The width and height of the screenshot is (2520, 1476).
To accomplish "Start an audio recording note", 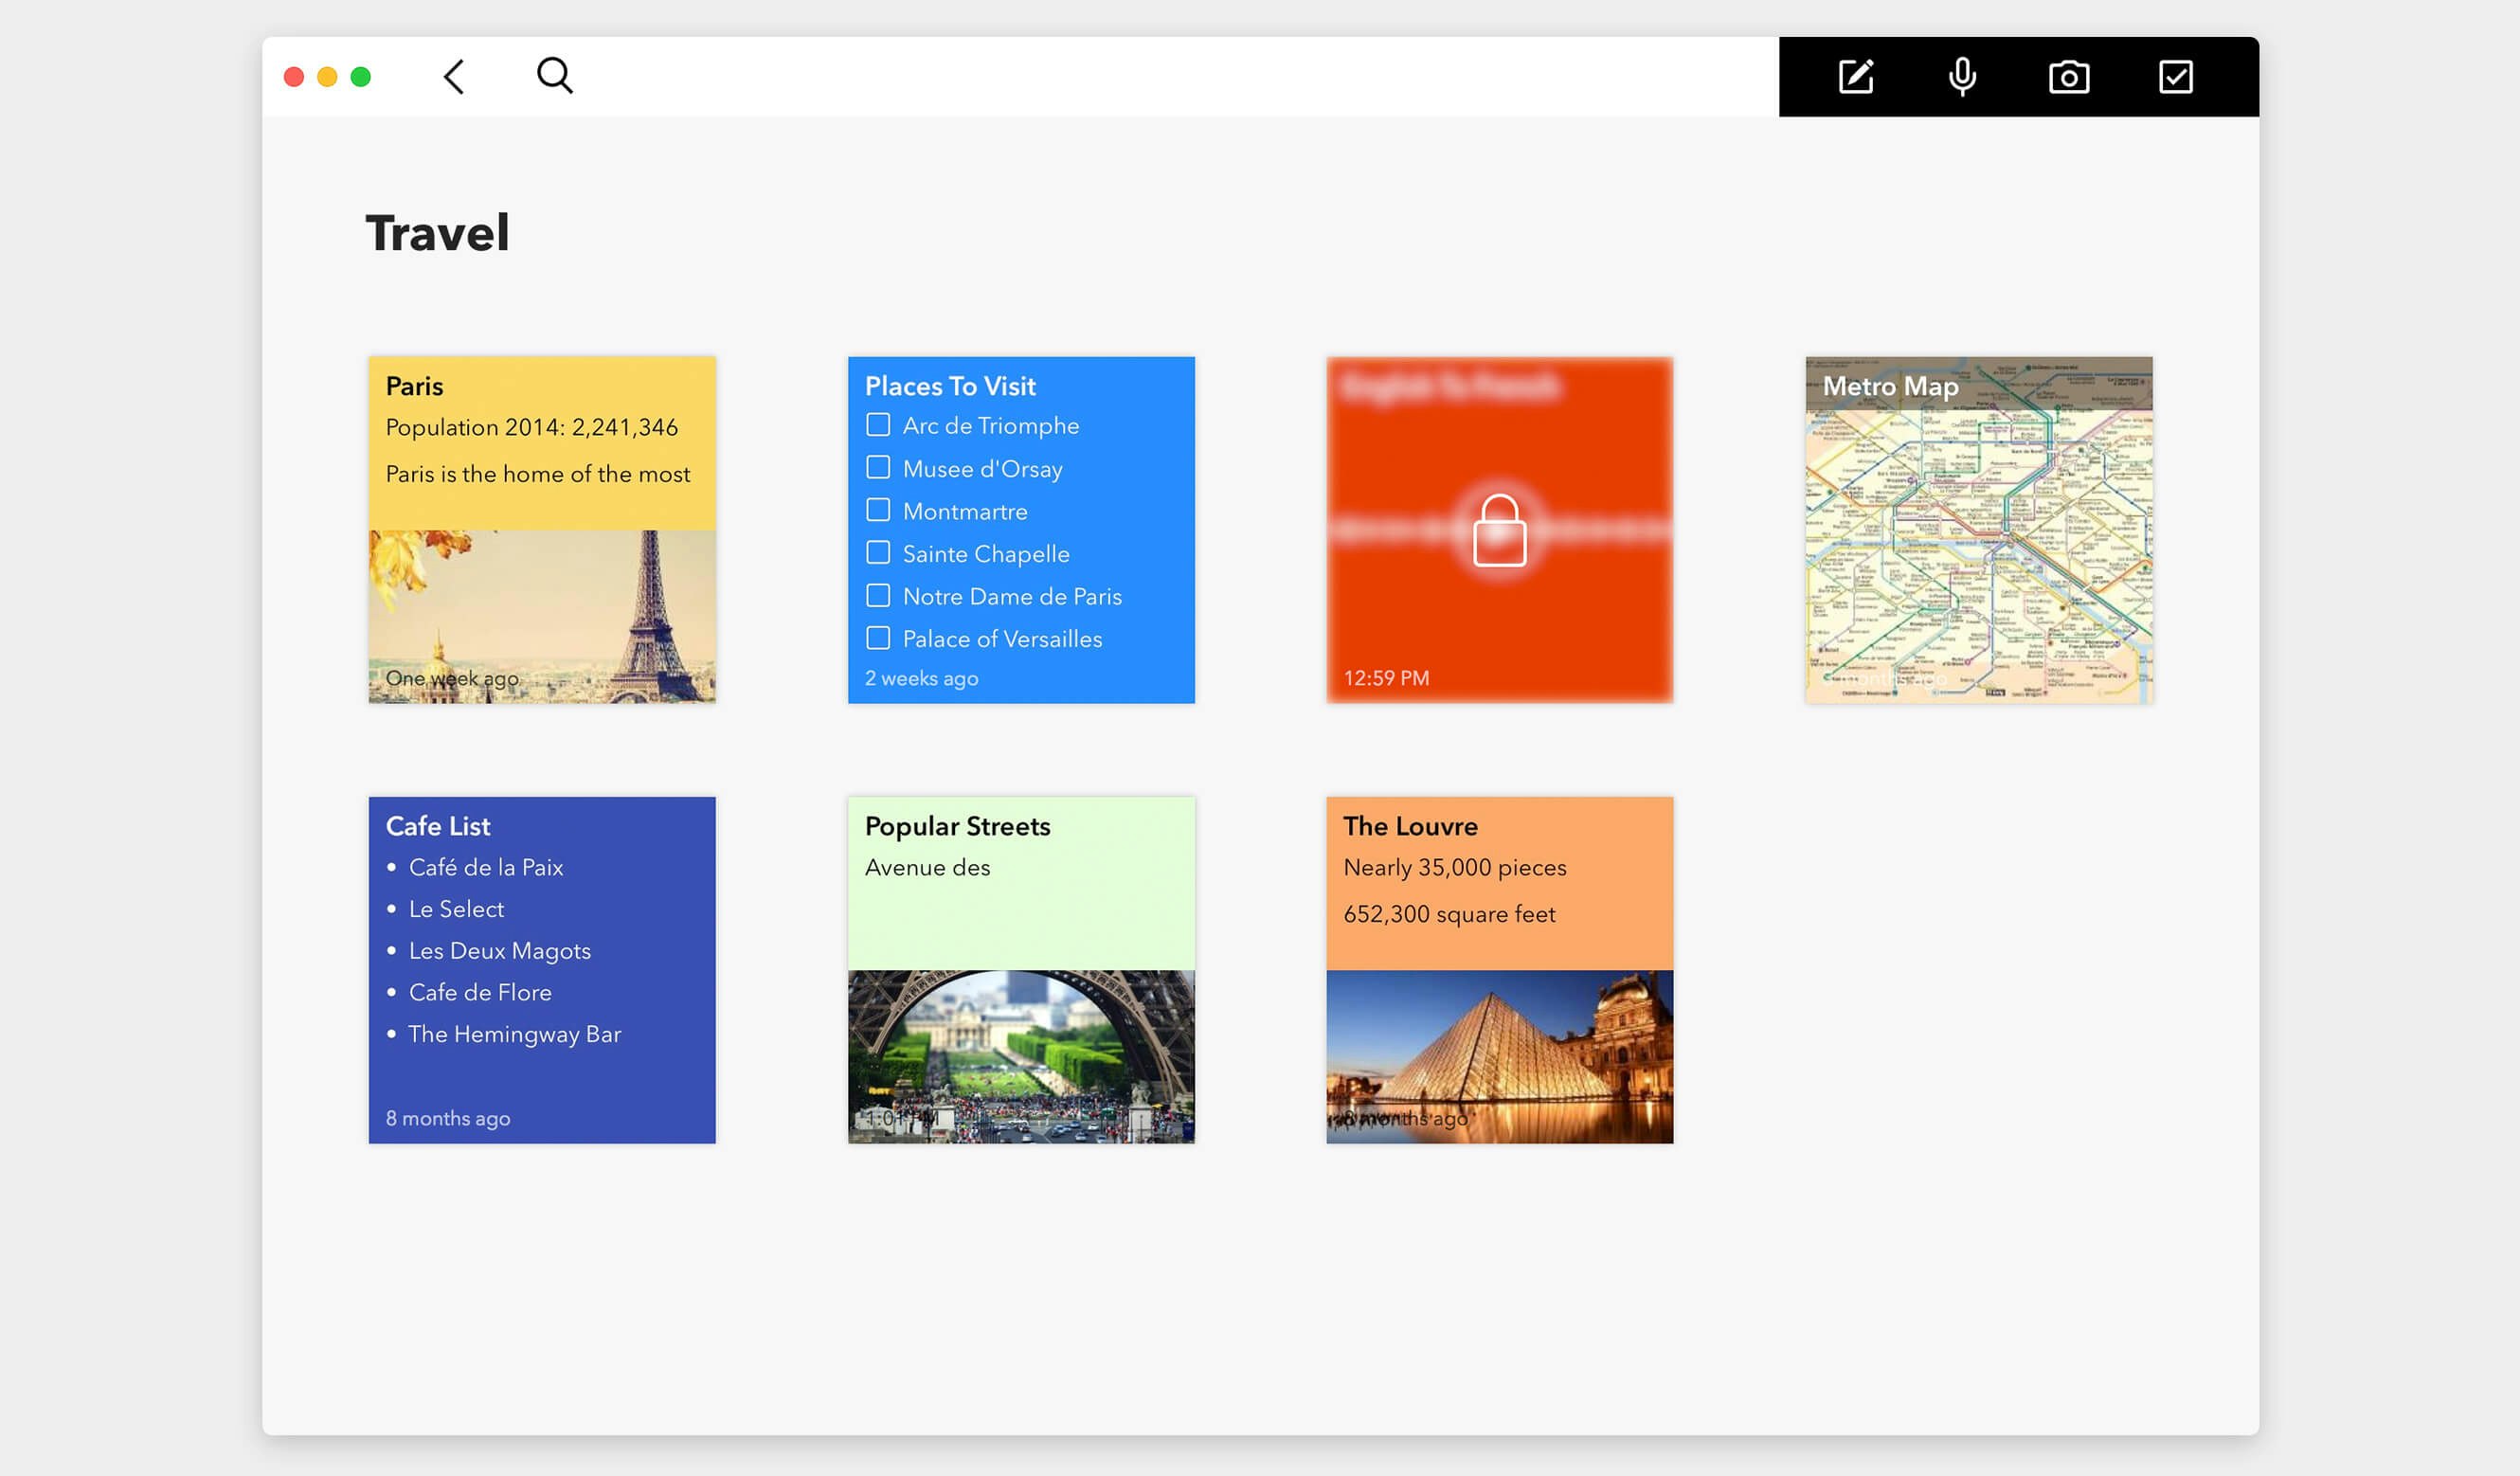I will (1962, 77).
